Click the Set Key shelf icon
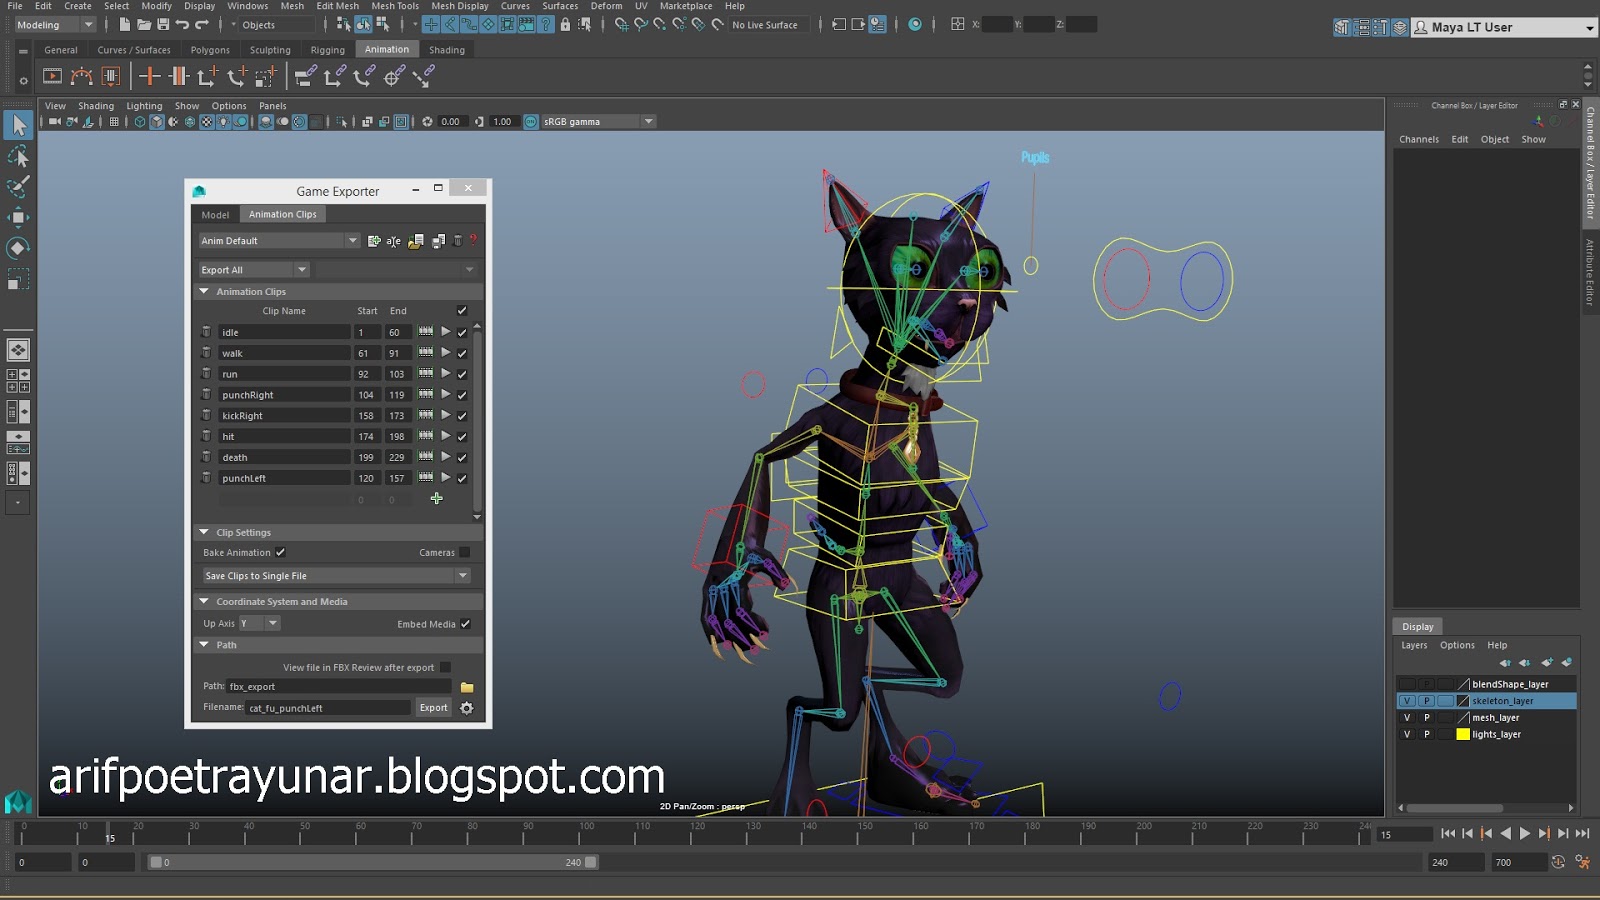 coord(149,76)
